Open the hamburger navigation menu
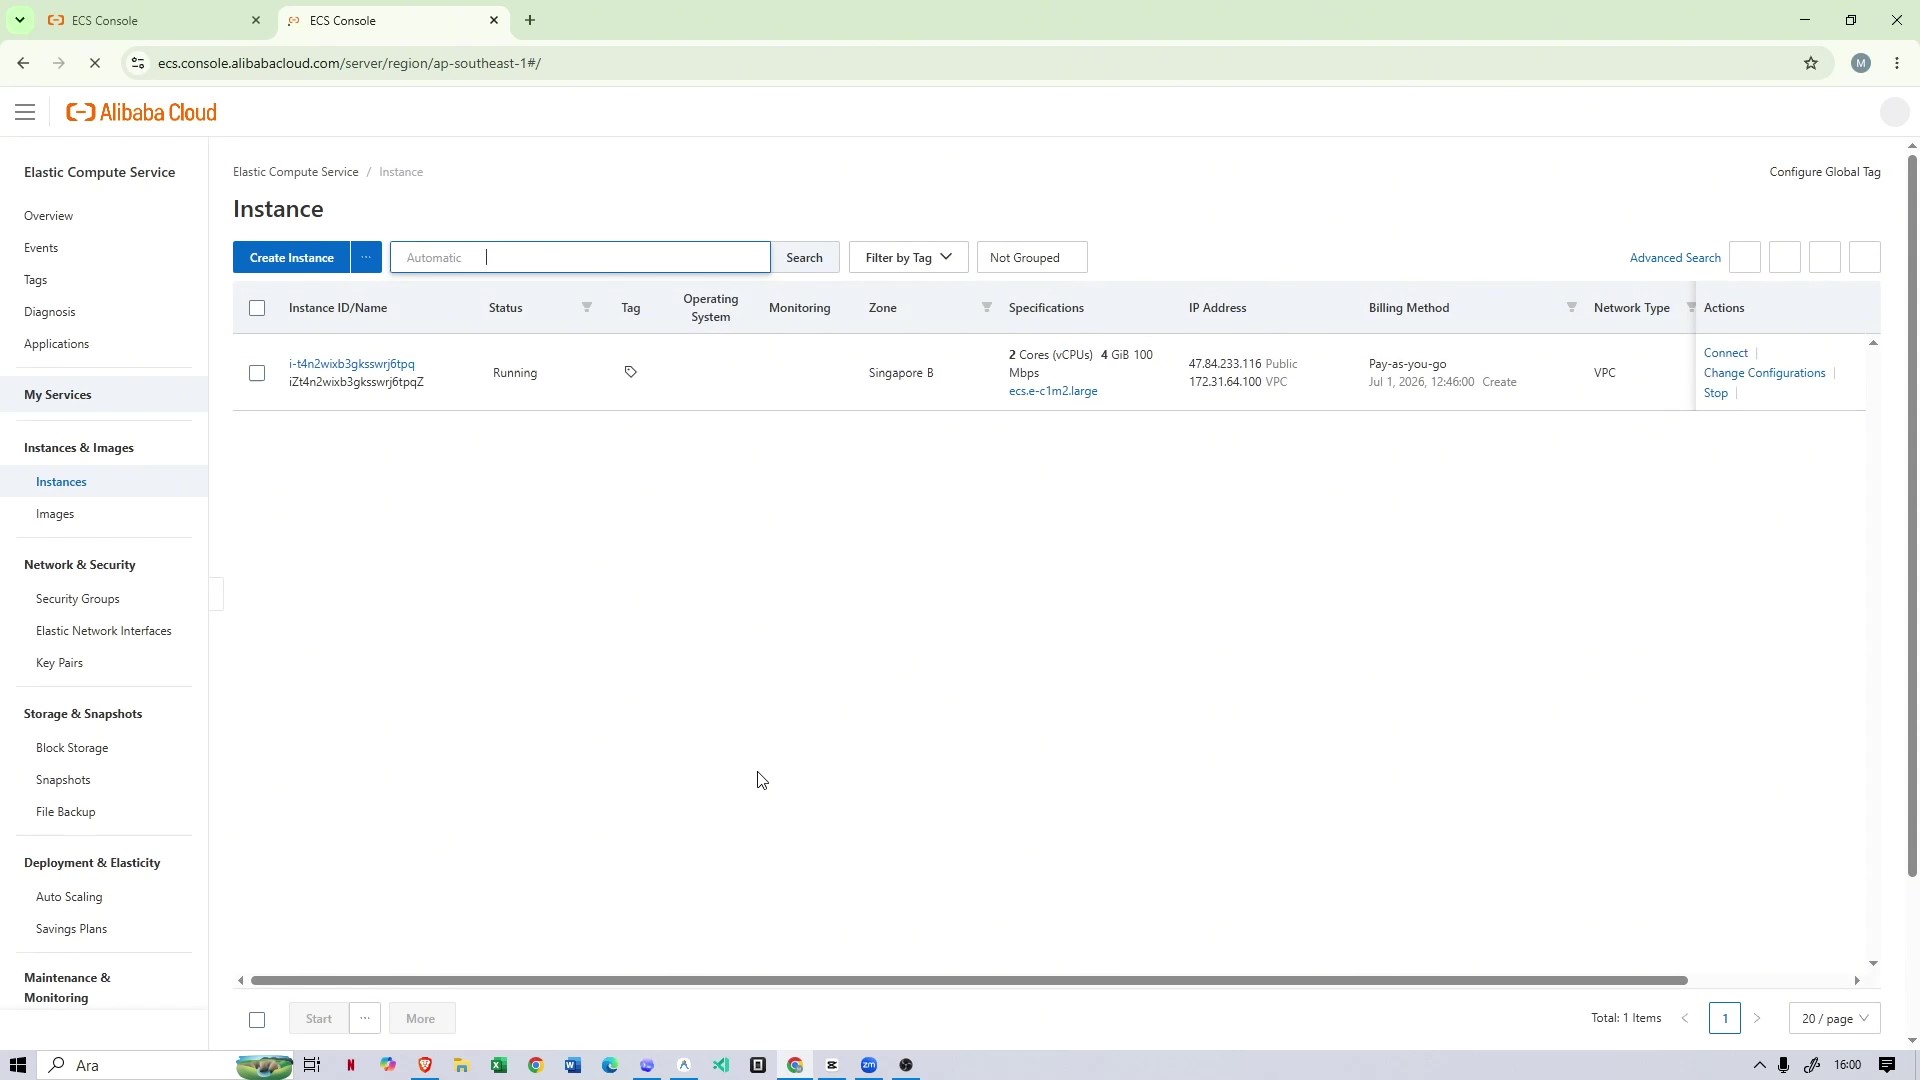The height and width of the screenshot is (1080, 1920). [25, 112]
